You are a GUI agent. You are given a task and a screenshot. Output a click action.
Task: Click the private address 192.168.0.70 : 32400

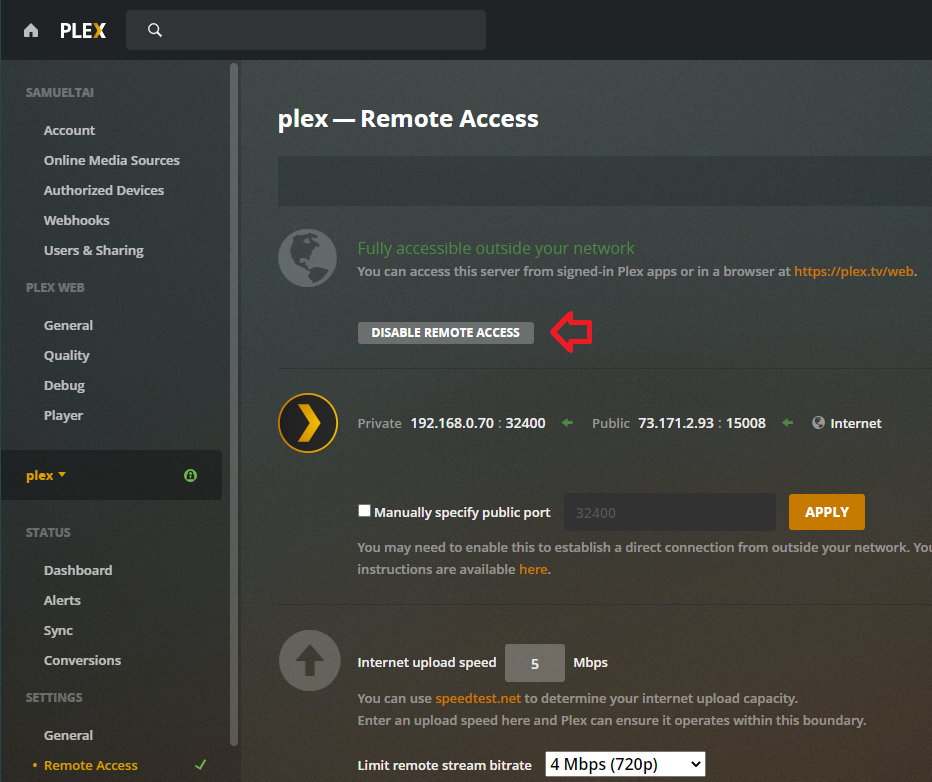pos(478,423)
